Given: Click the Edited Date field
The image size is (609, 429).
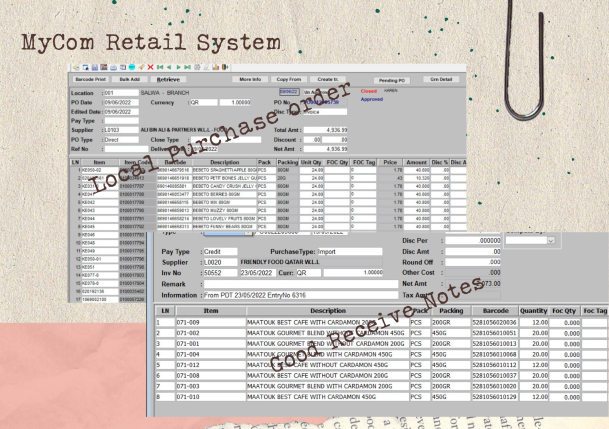Looking at the screenshot, I should tap(121, 112).
